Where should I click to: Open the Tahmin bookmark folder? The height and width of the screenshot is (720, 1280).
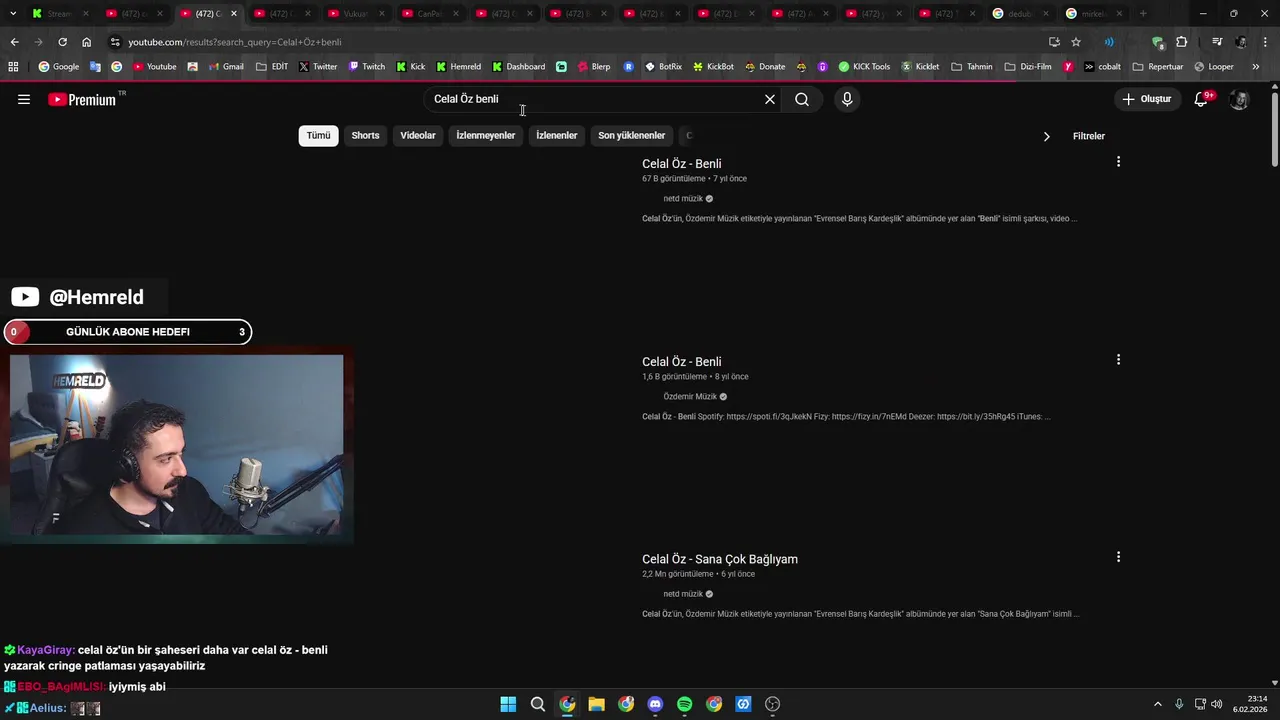(972, 67)
